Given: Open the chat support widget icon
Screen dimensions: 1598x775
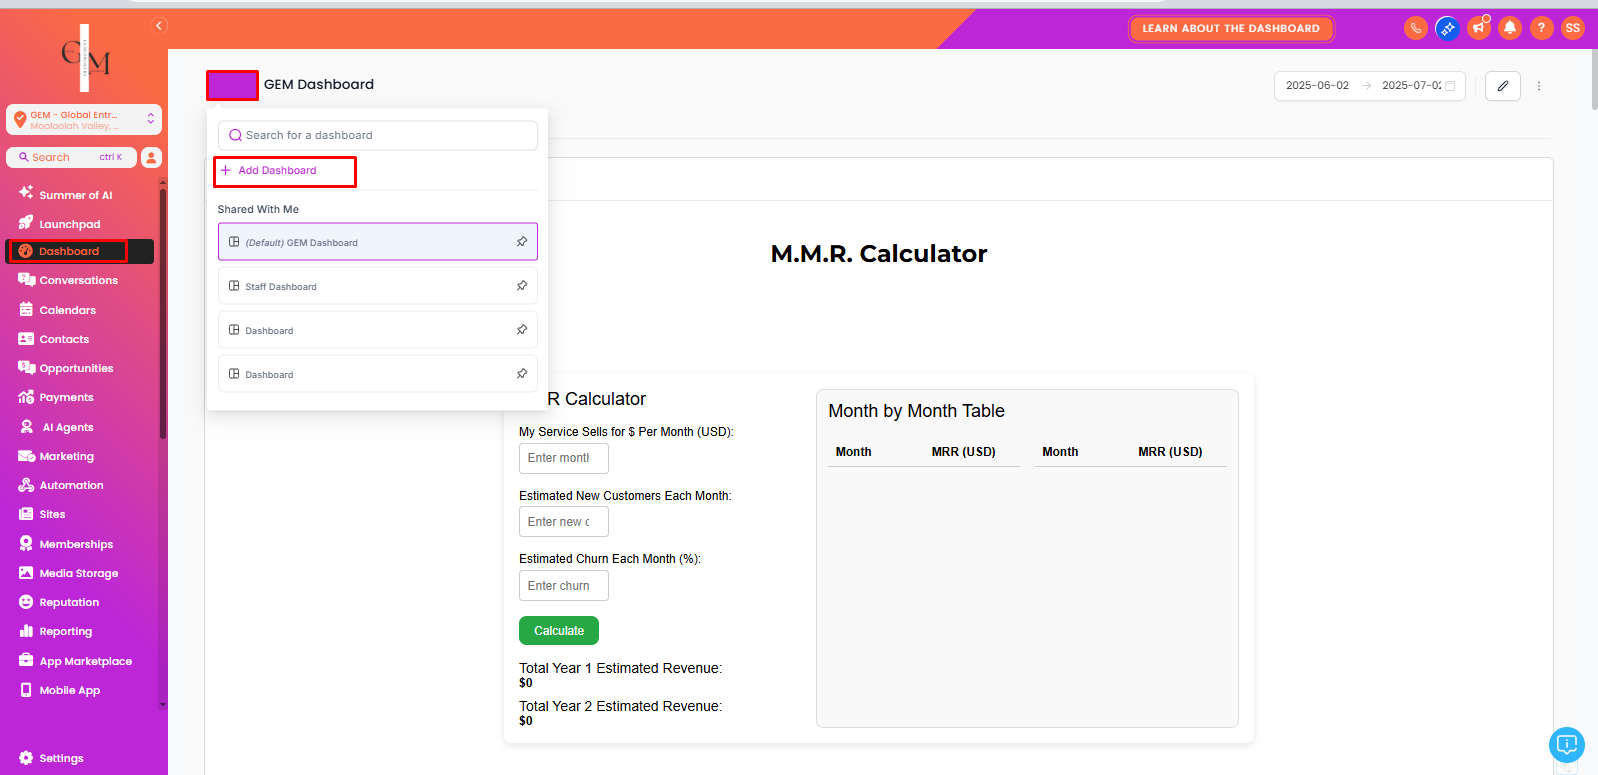Looking at the screenshot, I should click(1567, 745).
